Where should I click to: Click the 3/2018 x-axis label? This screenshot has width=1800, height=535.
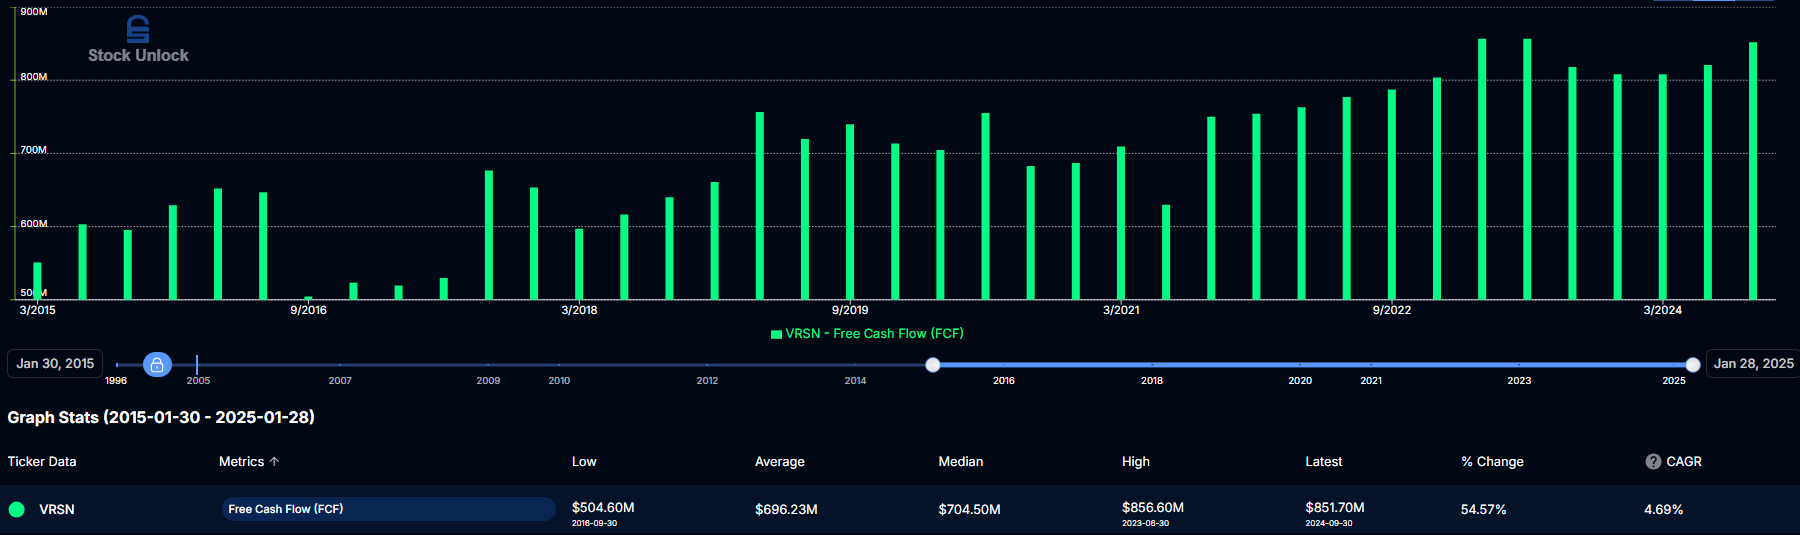click(x=579, y=310)
